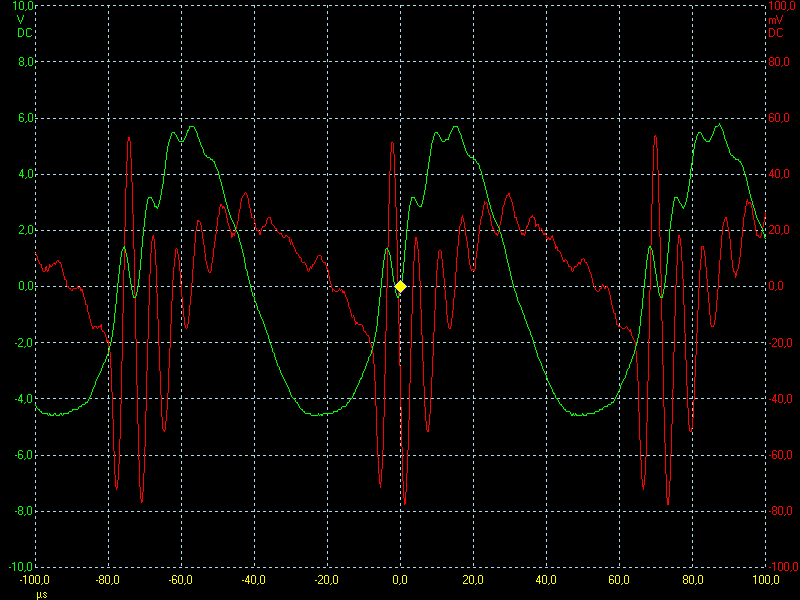This screenshot has width=800, height=600.
Task: Click the time axis label 100,0 at bottom right
Action: tap(765, 580)
